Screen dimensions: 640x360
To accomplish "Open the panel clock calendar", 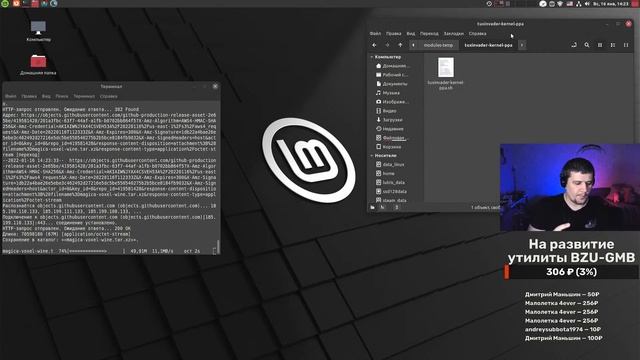I will coord(611,4).
